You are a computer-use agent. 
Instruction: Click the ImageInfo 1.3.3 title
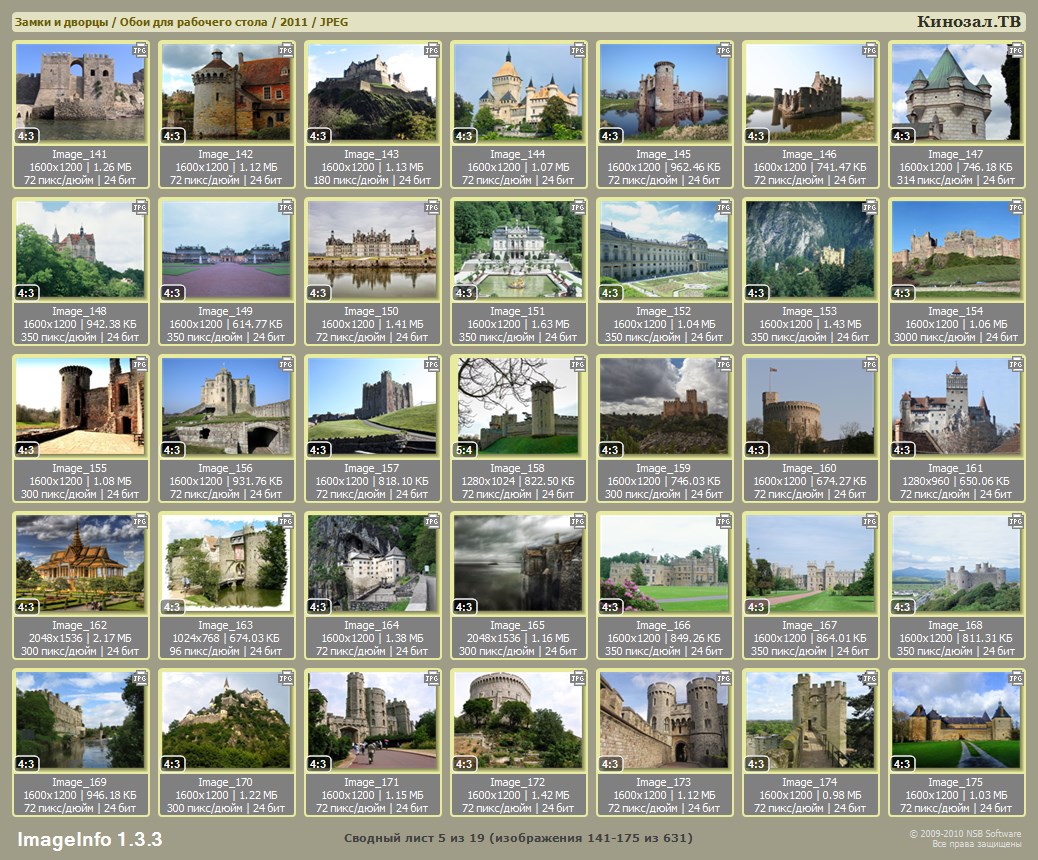[x=89, y=838]
